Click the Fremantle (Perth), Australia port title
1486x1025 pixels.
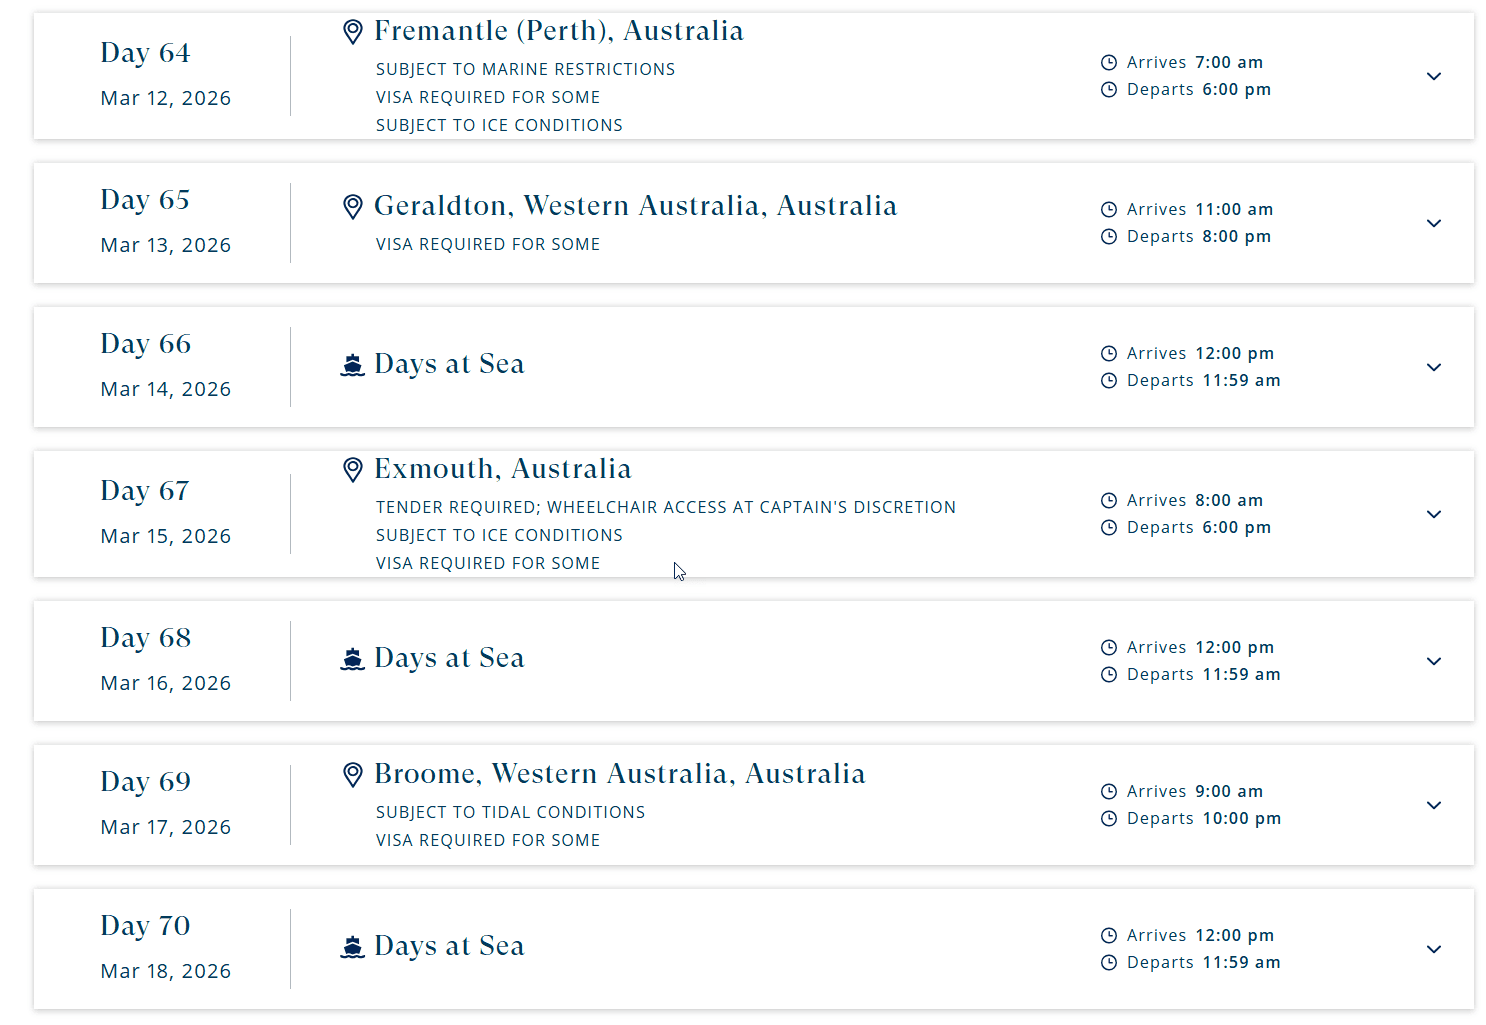559,31
